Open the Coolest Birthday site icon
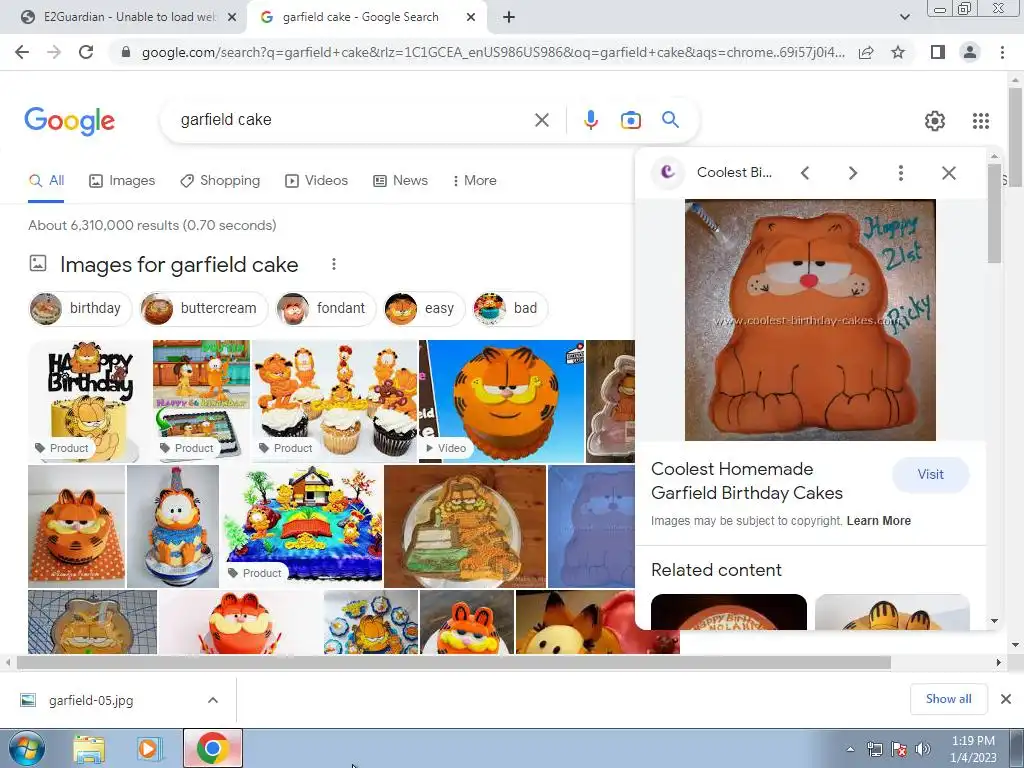This screenshot has width=1024, height=768. [x=667, y=172]
